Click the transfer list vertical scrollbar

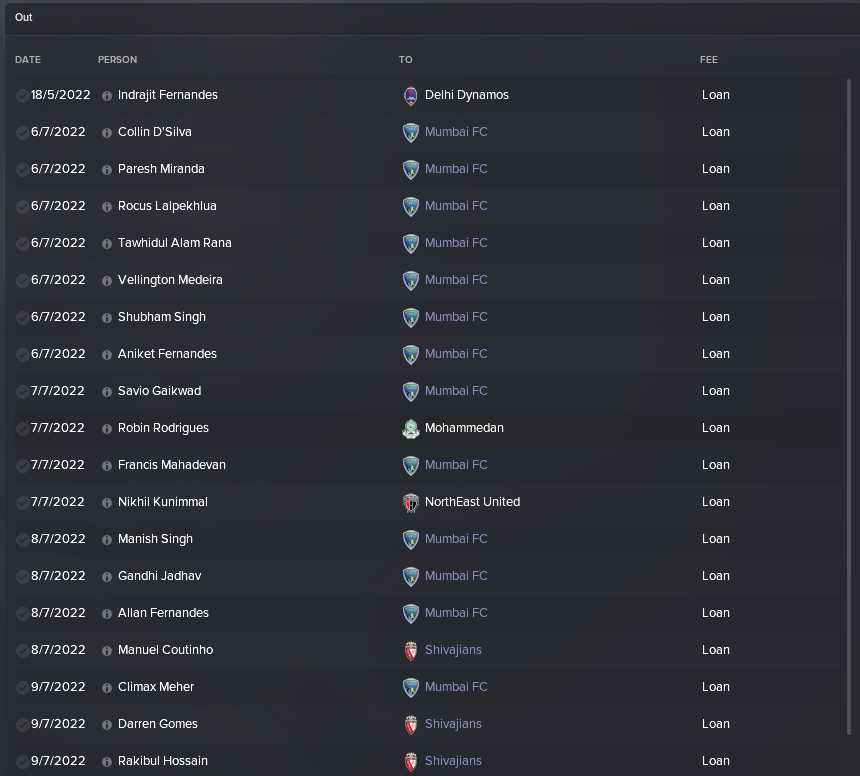click(848, 407)
